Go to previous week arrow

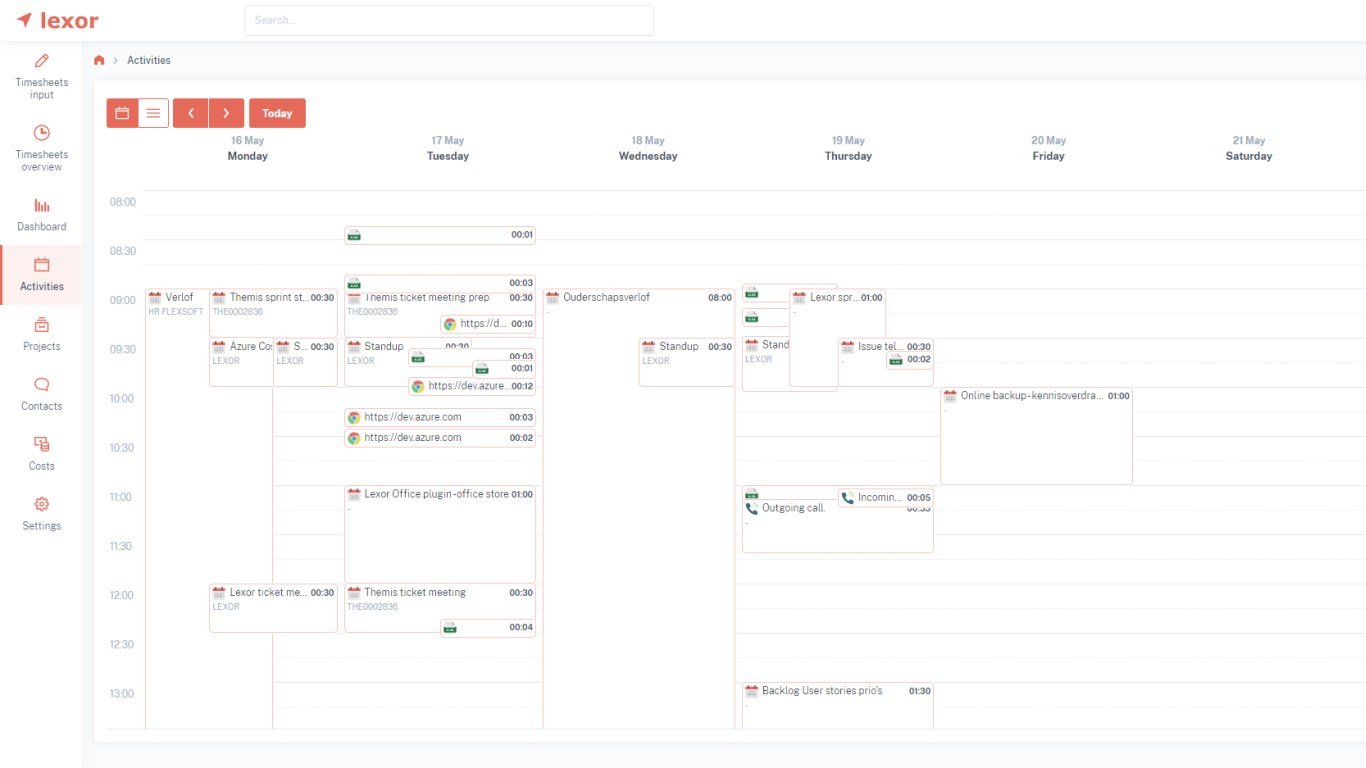coord(190,113)
